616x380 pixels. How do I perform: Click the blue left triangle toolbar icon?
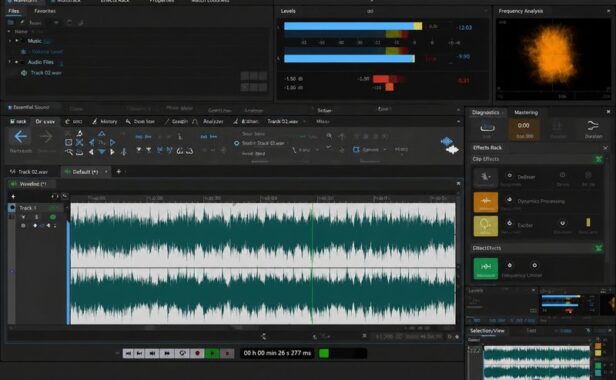[92, 142]
